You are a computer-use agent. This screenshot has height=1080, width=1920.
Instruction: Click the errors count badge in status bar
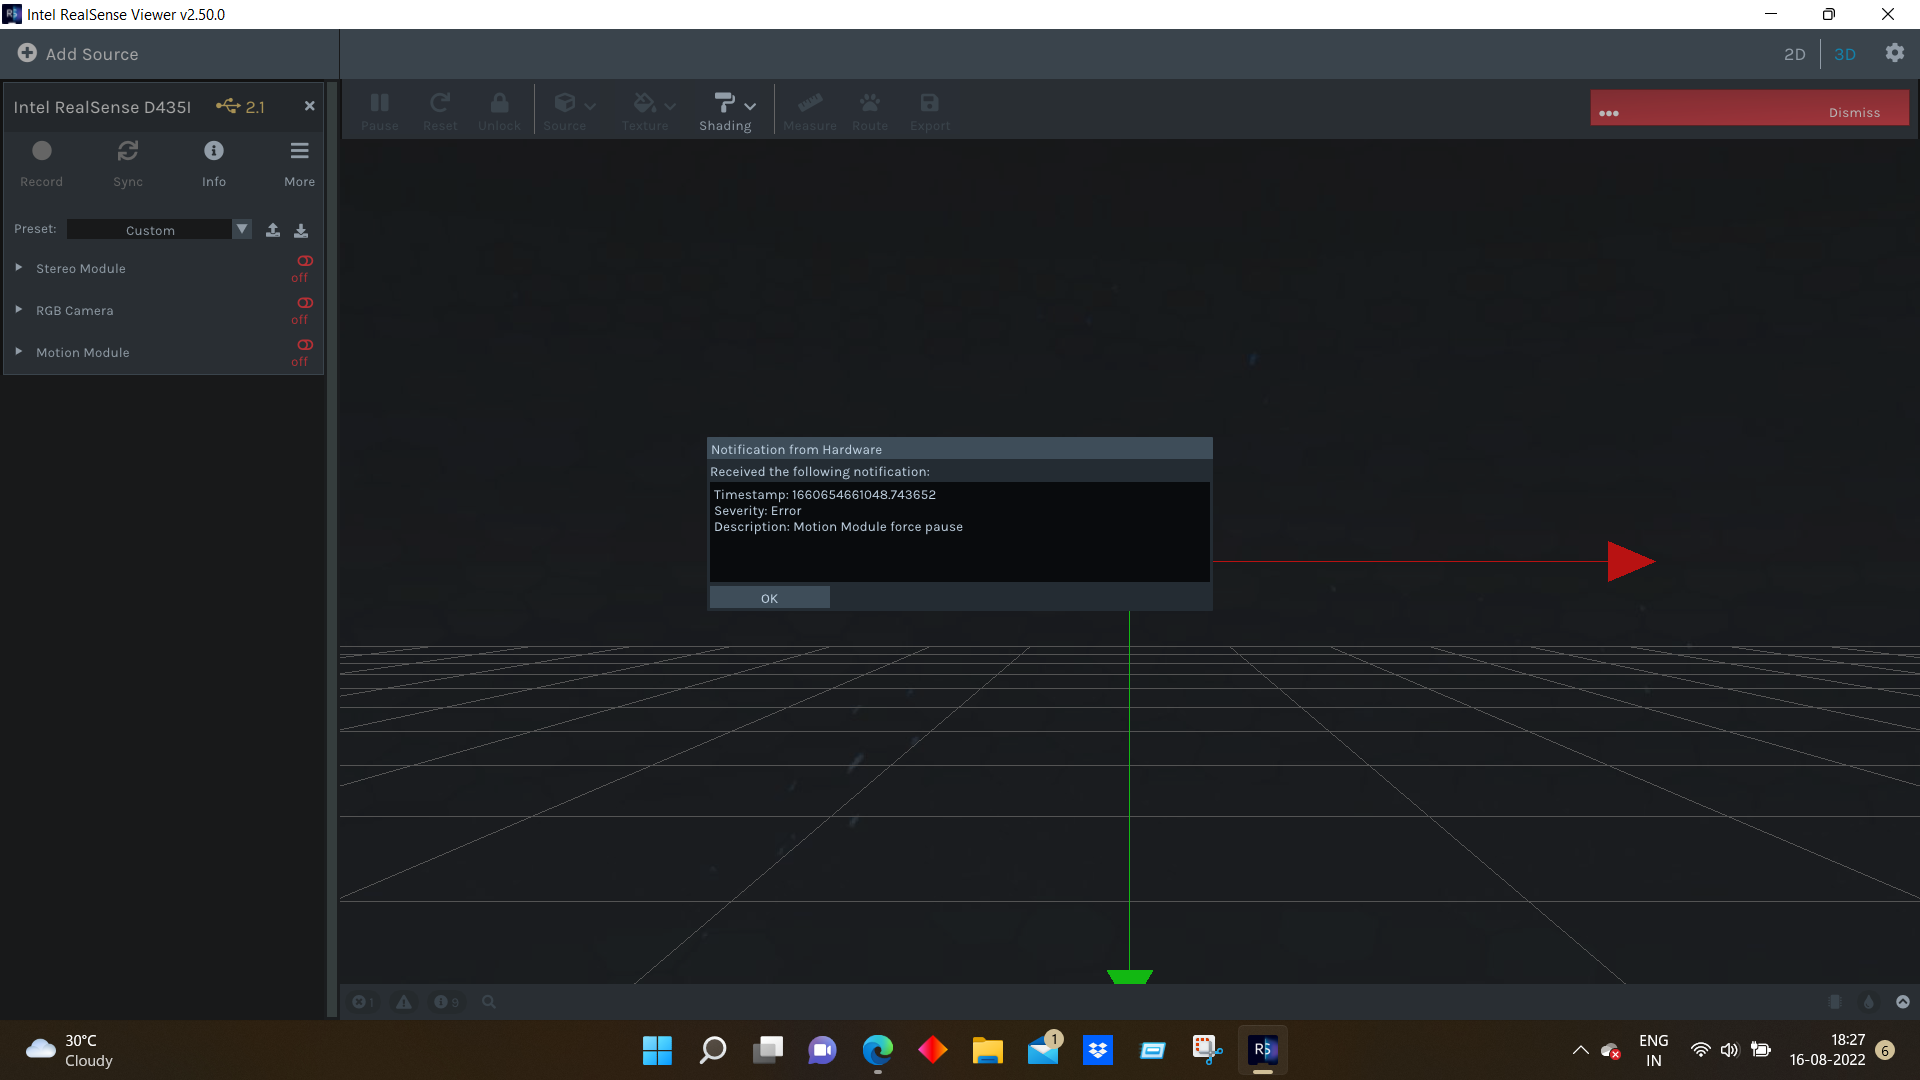[x=363, y=1001]
